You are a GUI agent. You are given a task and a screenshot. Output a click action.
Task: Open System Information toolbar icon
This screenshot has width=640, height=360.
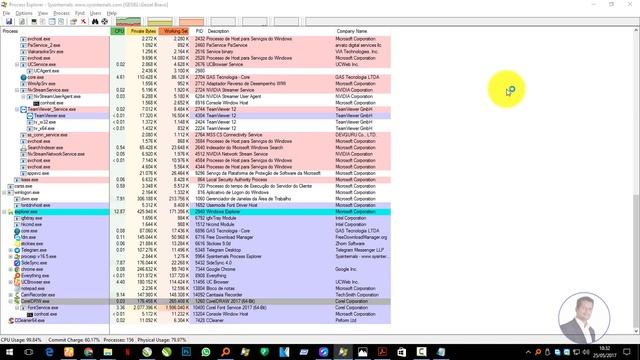pos(34,21)
